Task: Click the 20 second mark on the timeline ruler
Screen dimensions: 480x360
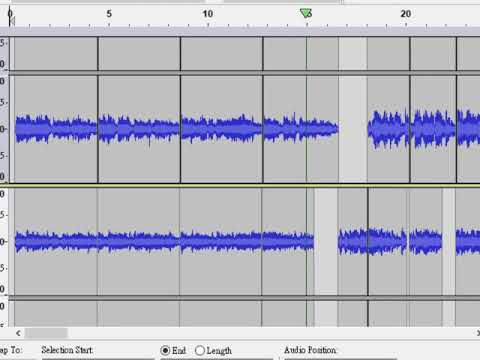Action: 406,14
